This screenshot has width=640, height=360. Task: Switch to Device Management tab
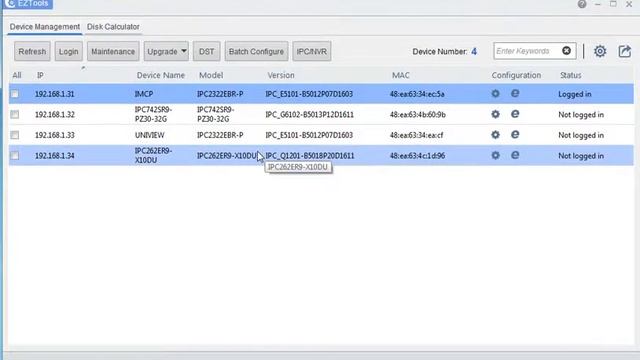point(45,27)
